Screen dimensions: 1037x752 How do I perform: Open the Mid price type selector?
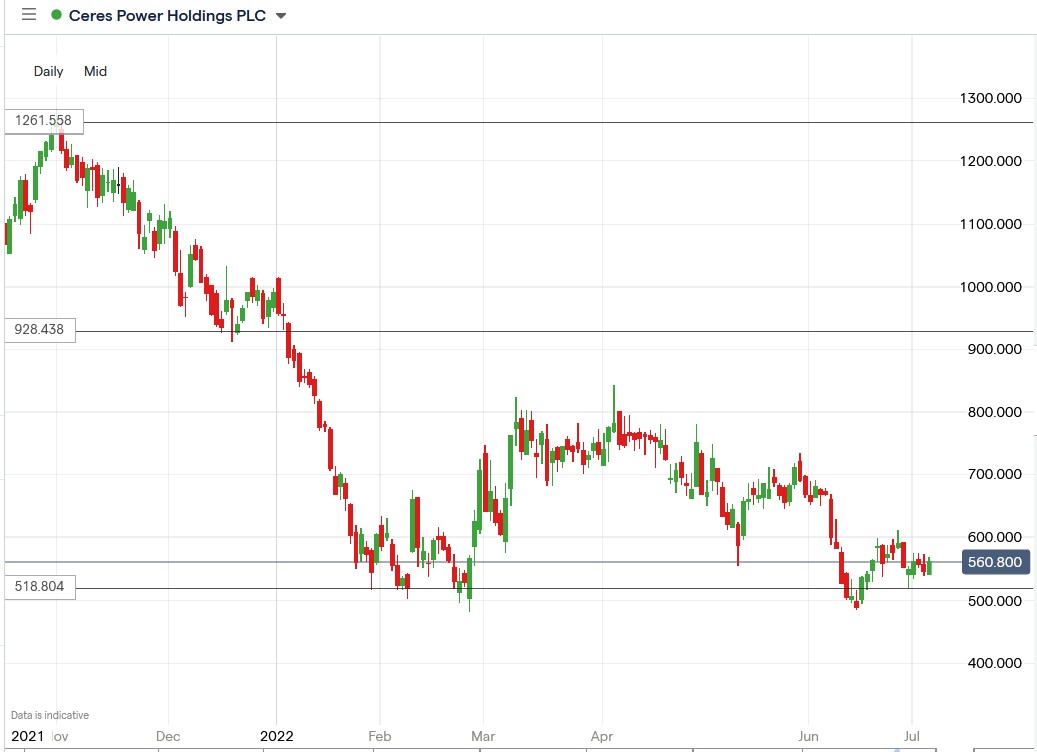click(x=95, y=71)
